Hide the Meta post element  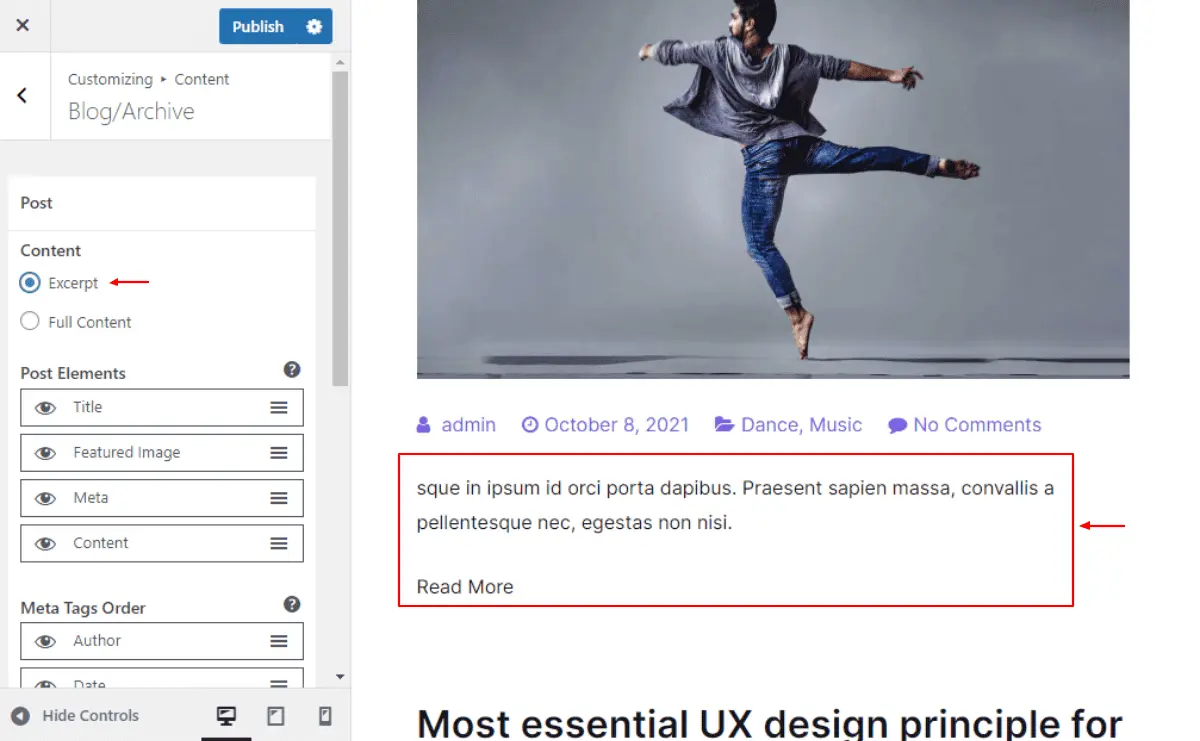coord(45,498)
